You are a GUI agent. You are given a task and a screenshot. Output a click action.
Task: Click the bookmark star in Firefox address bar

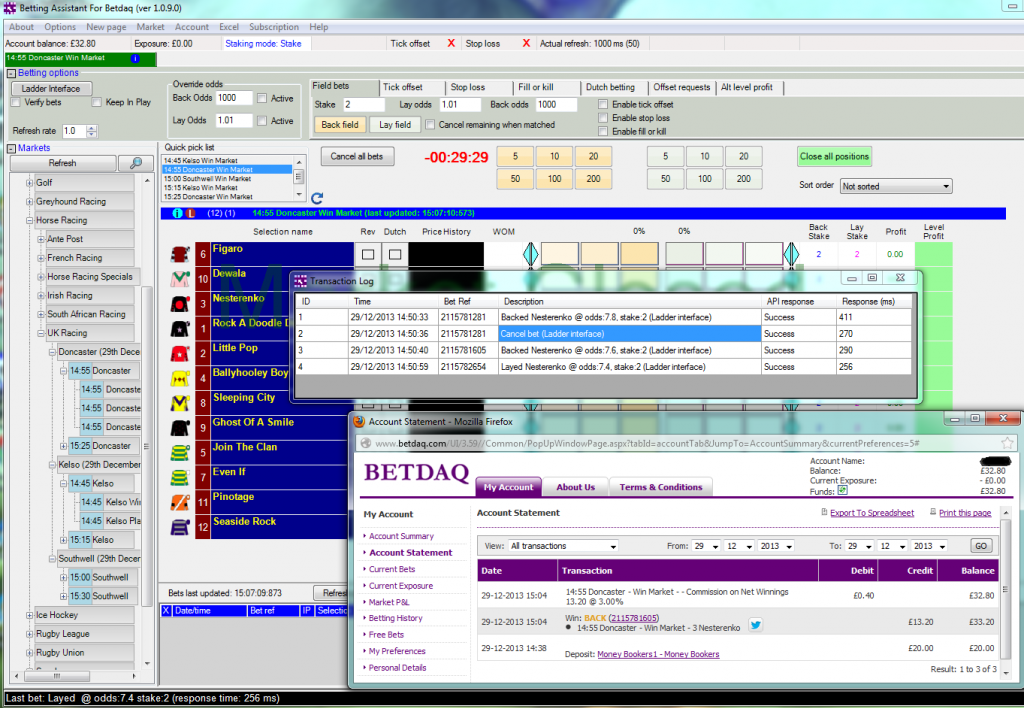[1007, 443]
